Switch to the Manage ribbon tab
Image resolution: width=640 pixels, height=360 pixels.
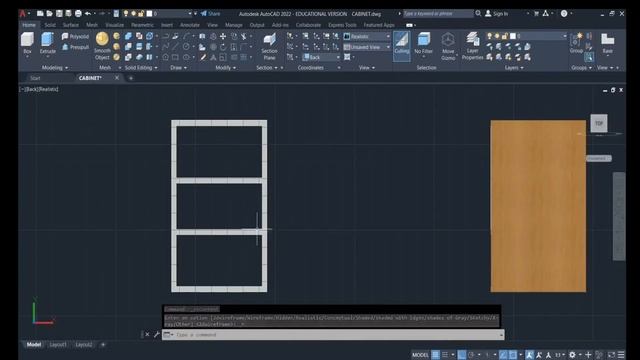point(233,25)
